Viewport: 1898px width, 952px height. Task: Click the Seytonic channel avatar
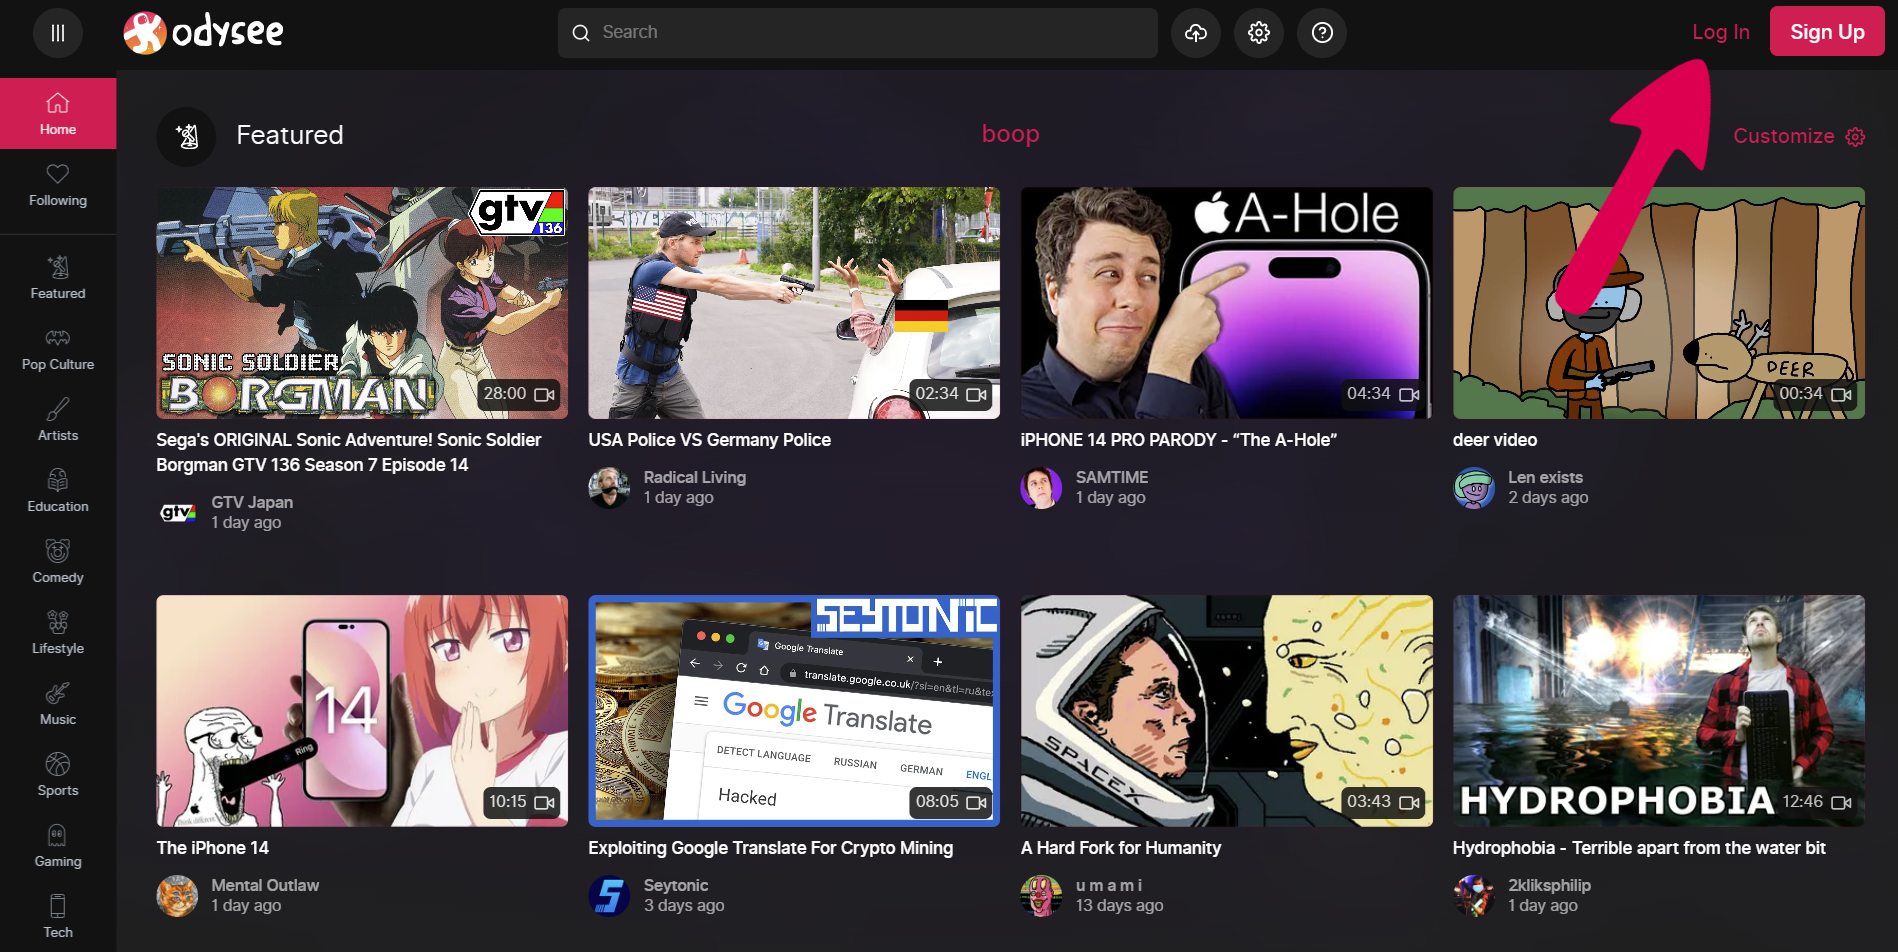pos(609,896)
